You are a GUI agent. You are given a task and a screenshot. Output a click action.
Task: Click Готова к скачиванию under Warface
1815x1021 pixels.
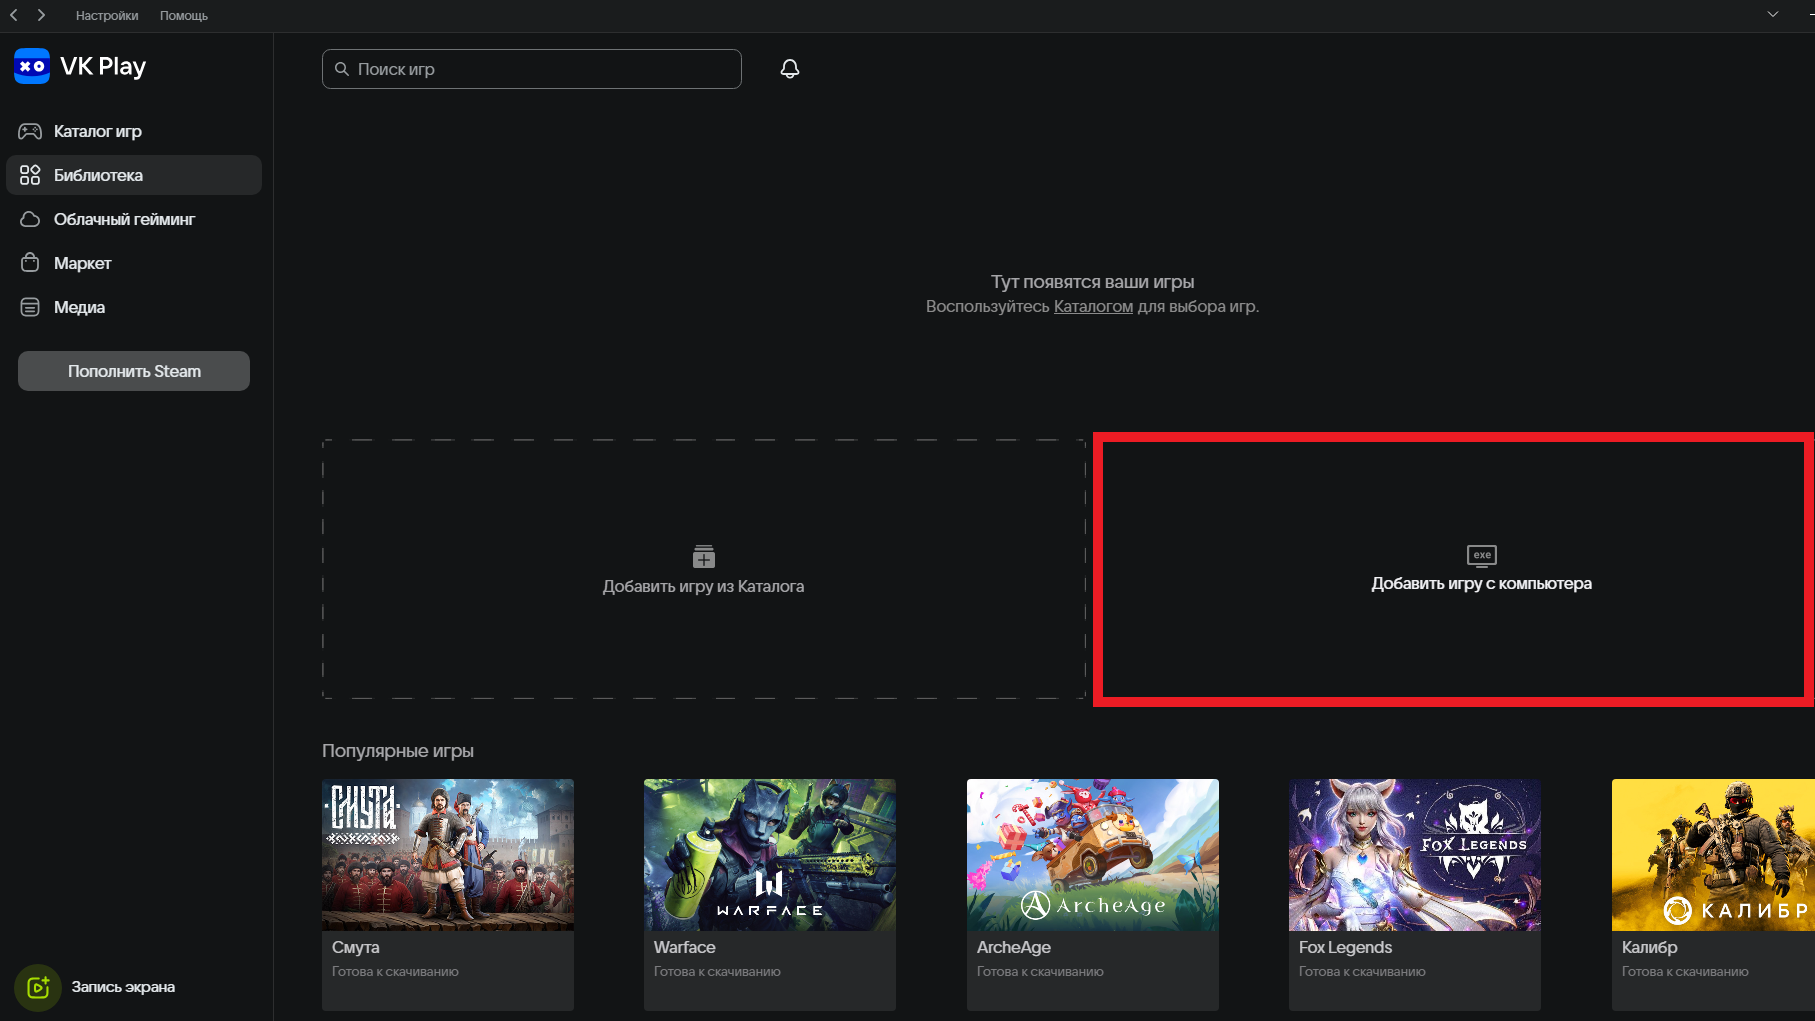click(717, 972)
